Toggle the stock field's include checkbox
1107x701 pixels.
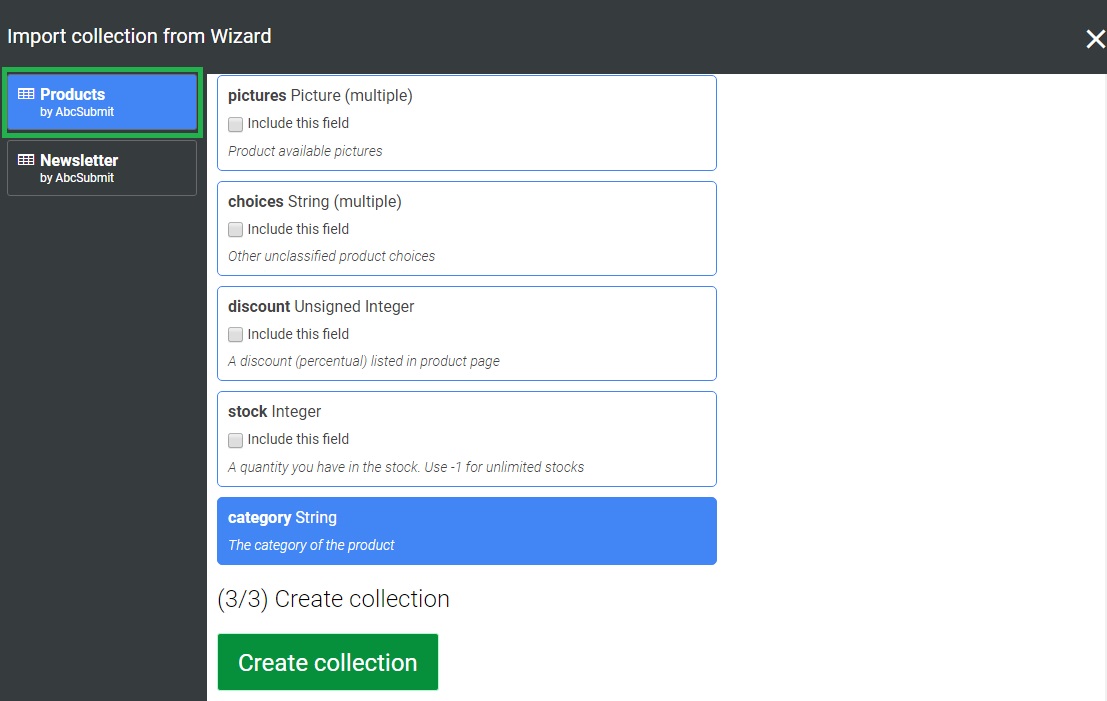point(236,440)
